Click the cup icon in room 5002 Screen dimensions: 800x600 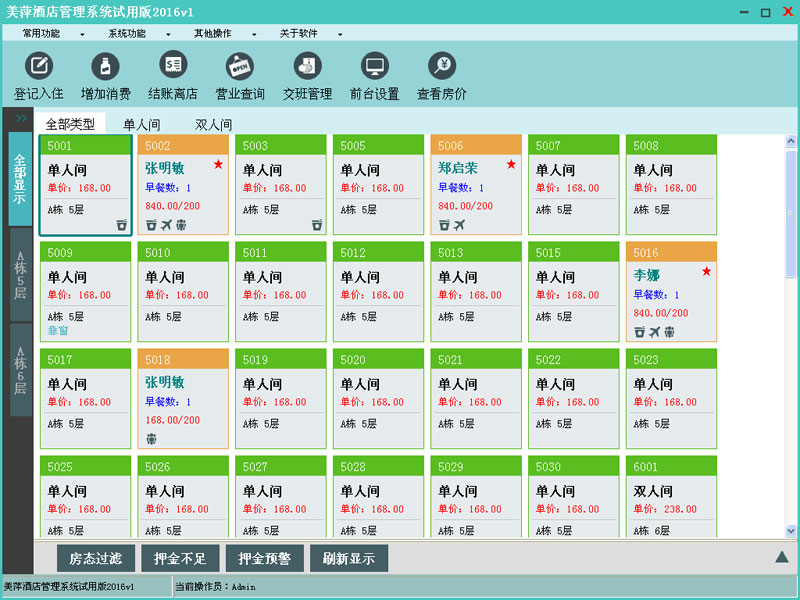click(x=152, y=224)
